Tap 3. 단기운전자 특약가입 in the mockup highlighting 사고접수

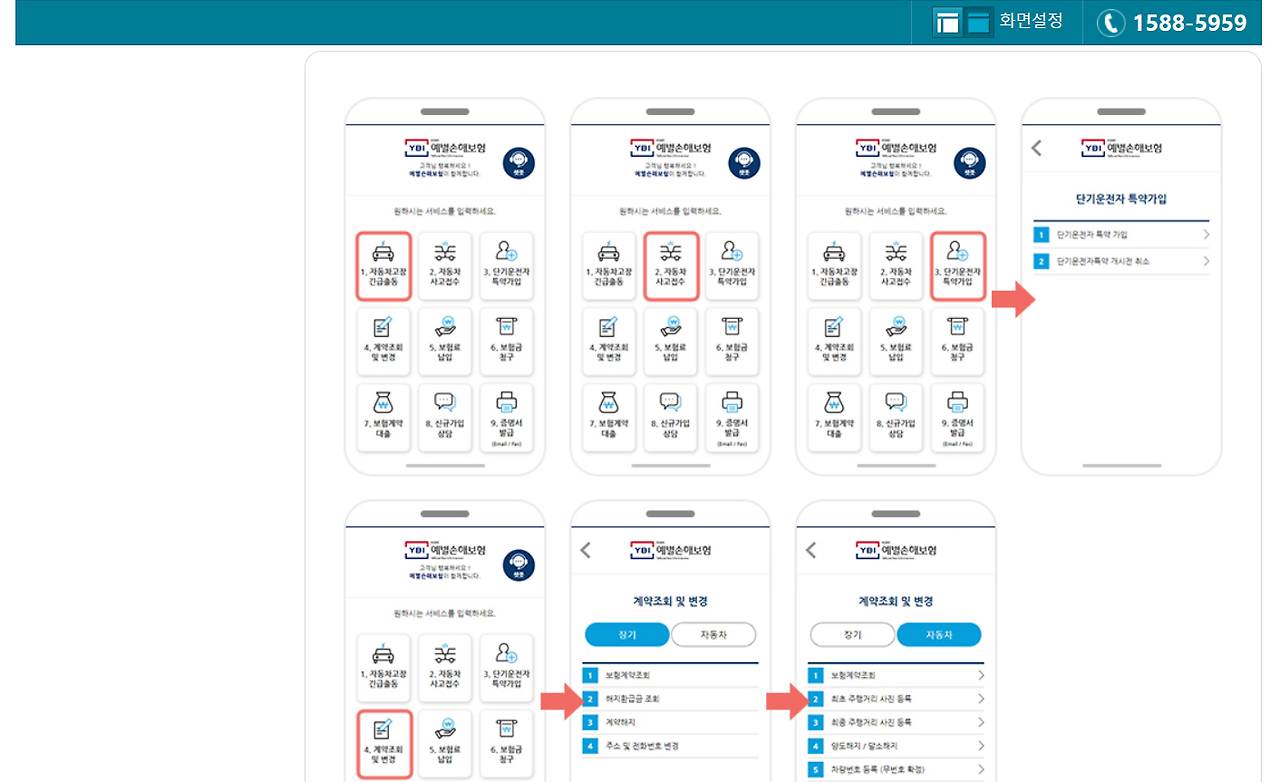pos(732,265)
